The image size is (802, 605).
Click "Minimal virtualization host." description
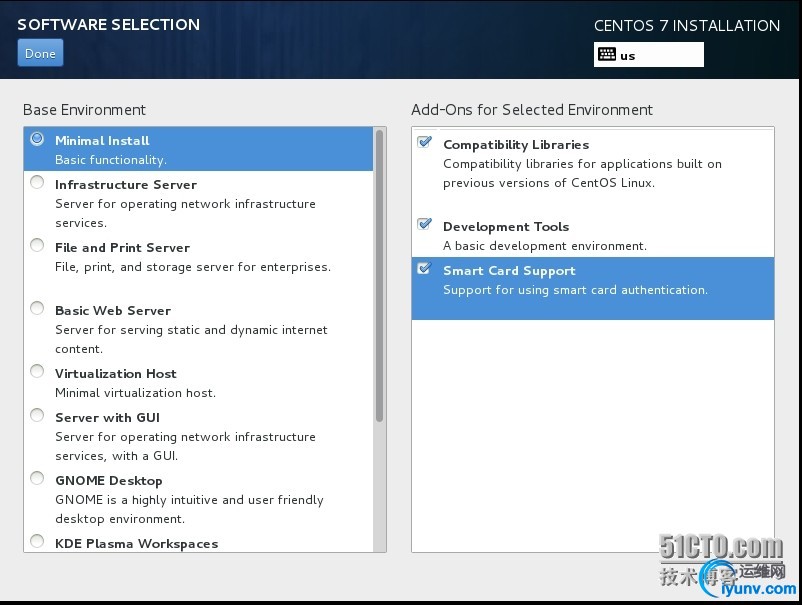[x=136, y=393]
